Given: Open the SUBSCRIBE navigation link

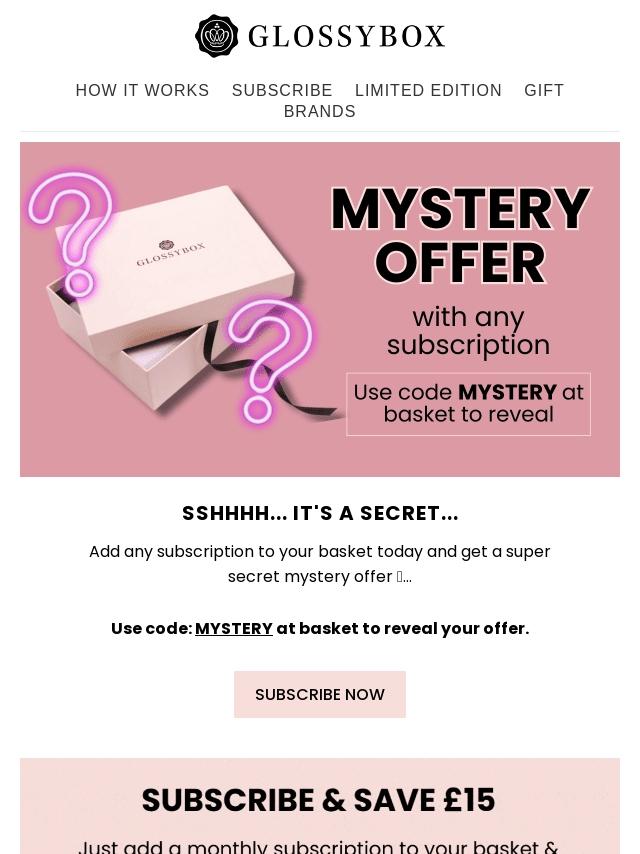Looking at the screenshot, I should (x=282, y=90).
